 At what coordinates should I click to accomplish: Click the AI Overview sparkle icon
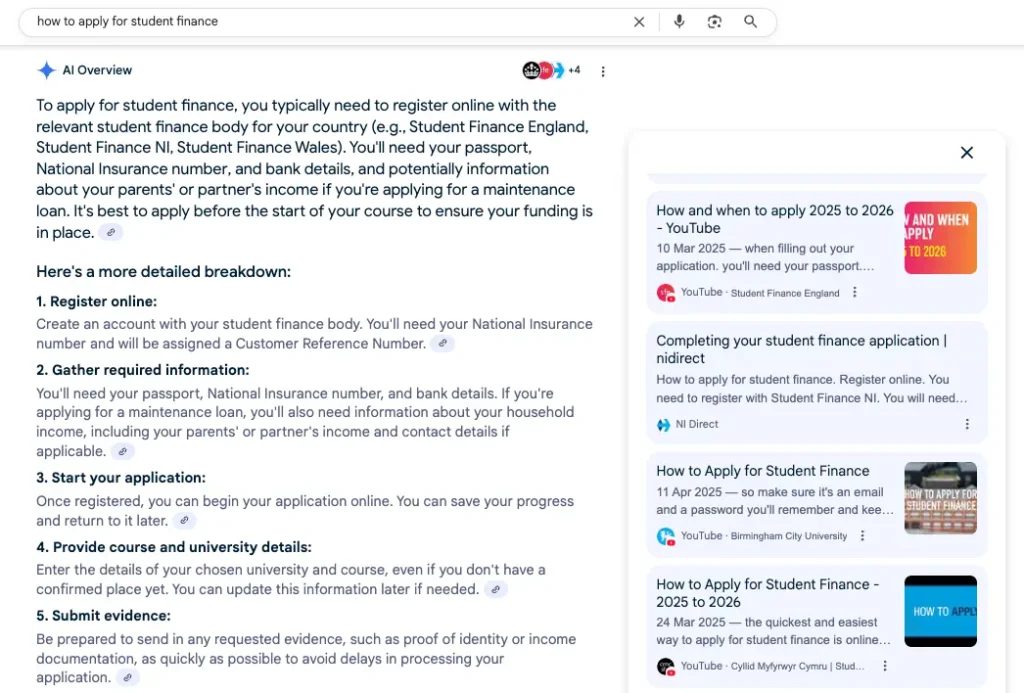point(46,70)
